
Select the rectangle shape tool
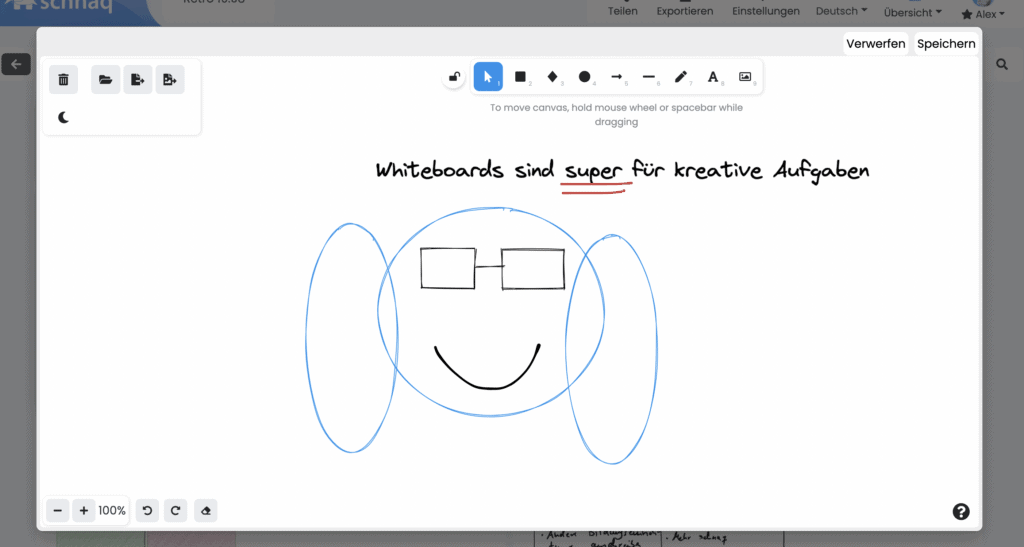coord(520,77)
